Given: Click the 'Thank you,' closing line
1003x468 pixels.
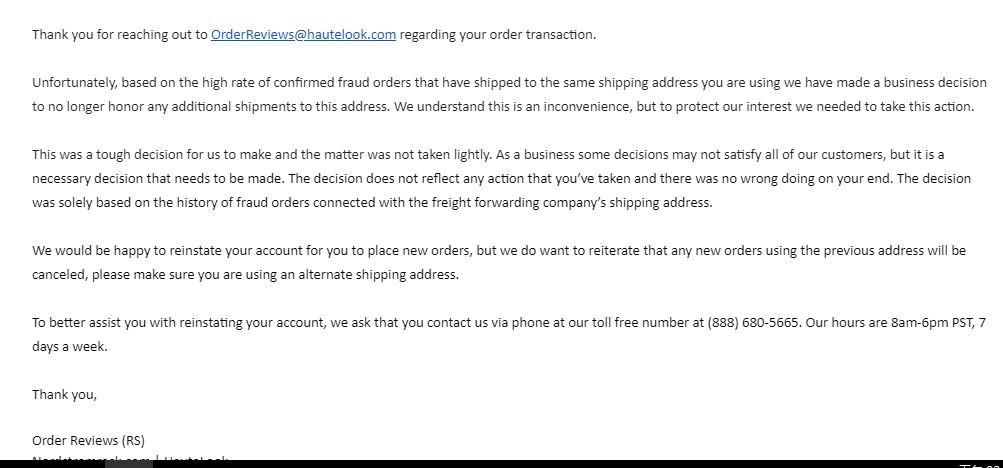Looking at the screenshot, I should tap(65, 394).
